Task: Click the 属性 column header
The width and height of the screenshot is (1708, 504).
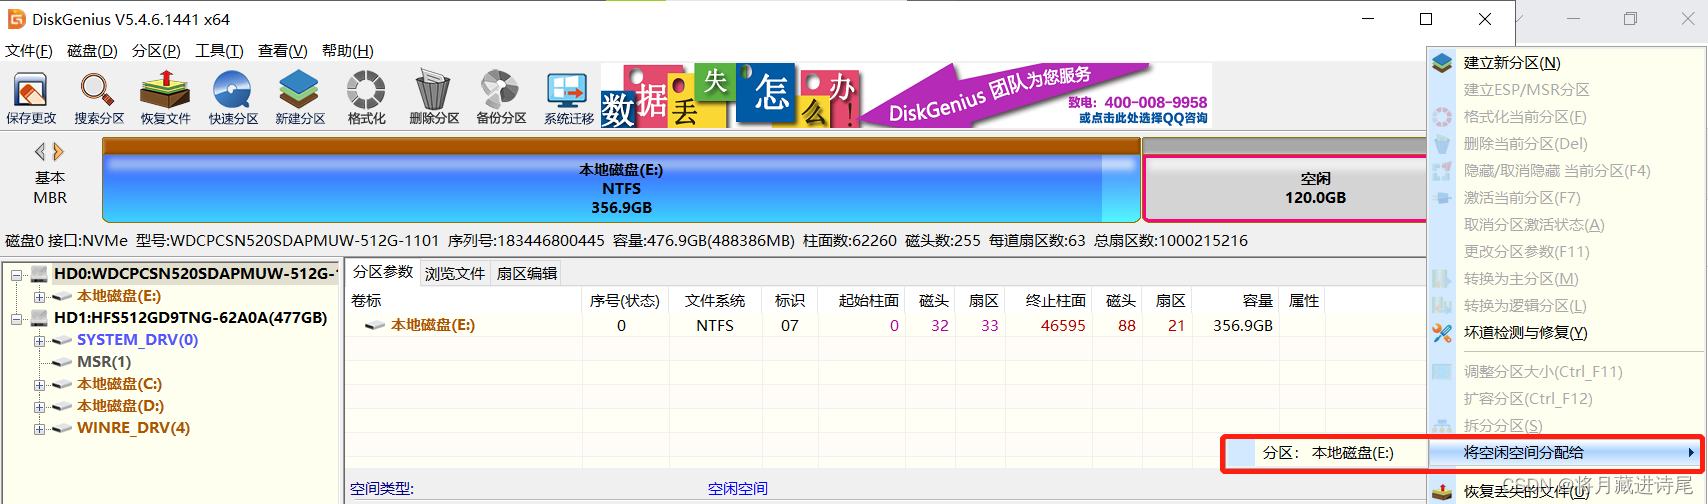Action: pos(1304,301)
